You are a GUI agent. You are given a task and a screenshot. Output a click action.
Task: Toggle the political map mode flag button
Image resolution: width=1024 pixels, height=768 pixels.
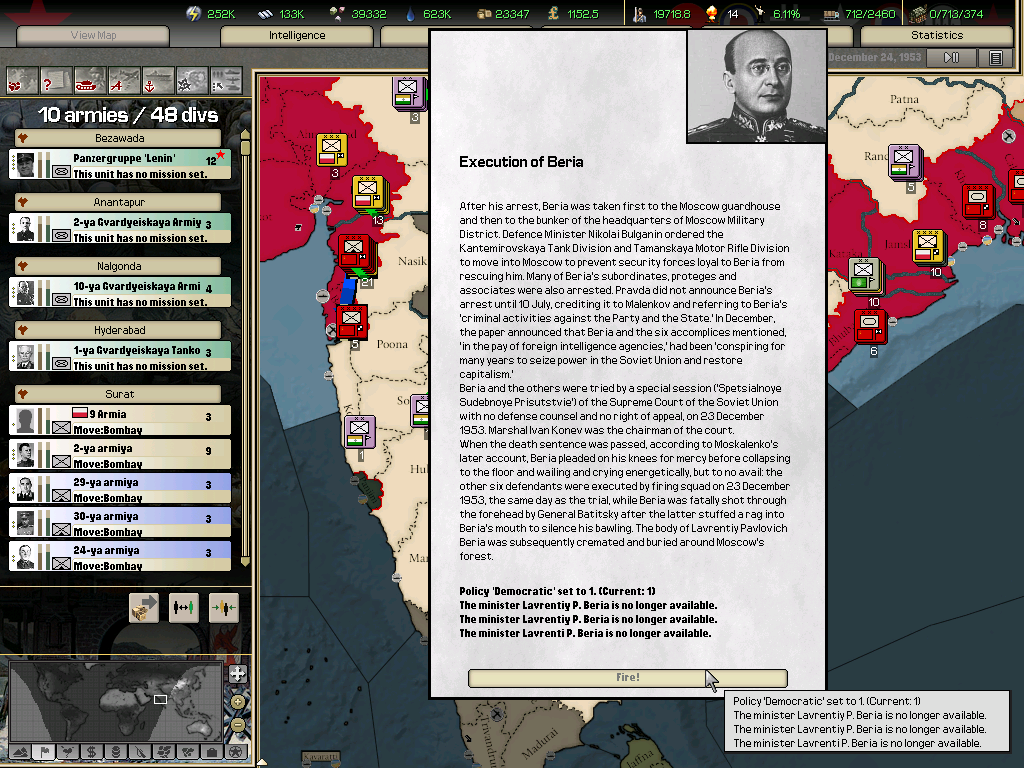pos(43,751)
